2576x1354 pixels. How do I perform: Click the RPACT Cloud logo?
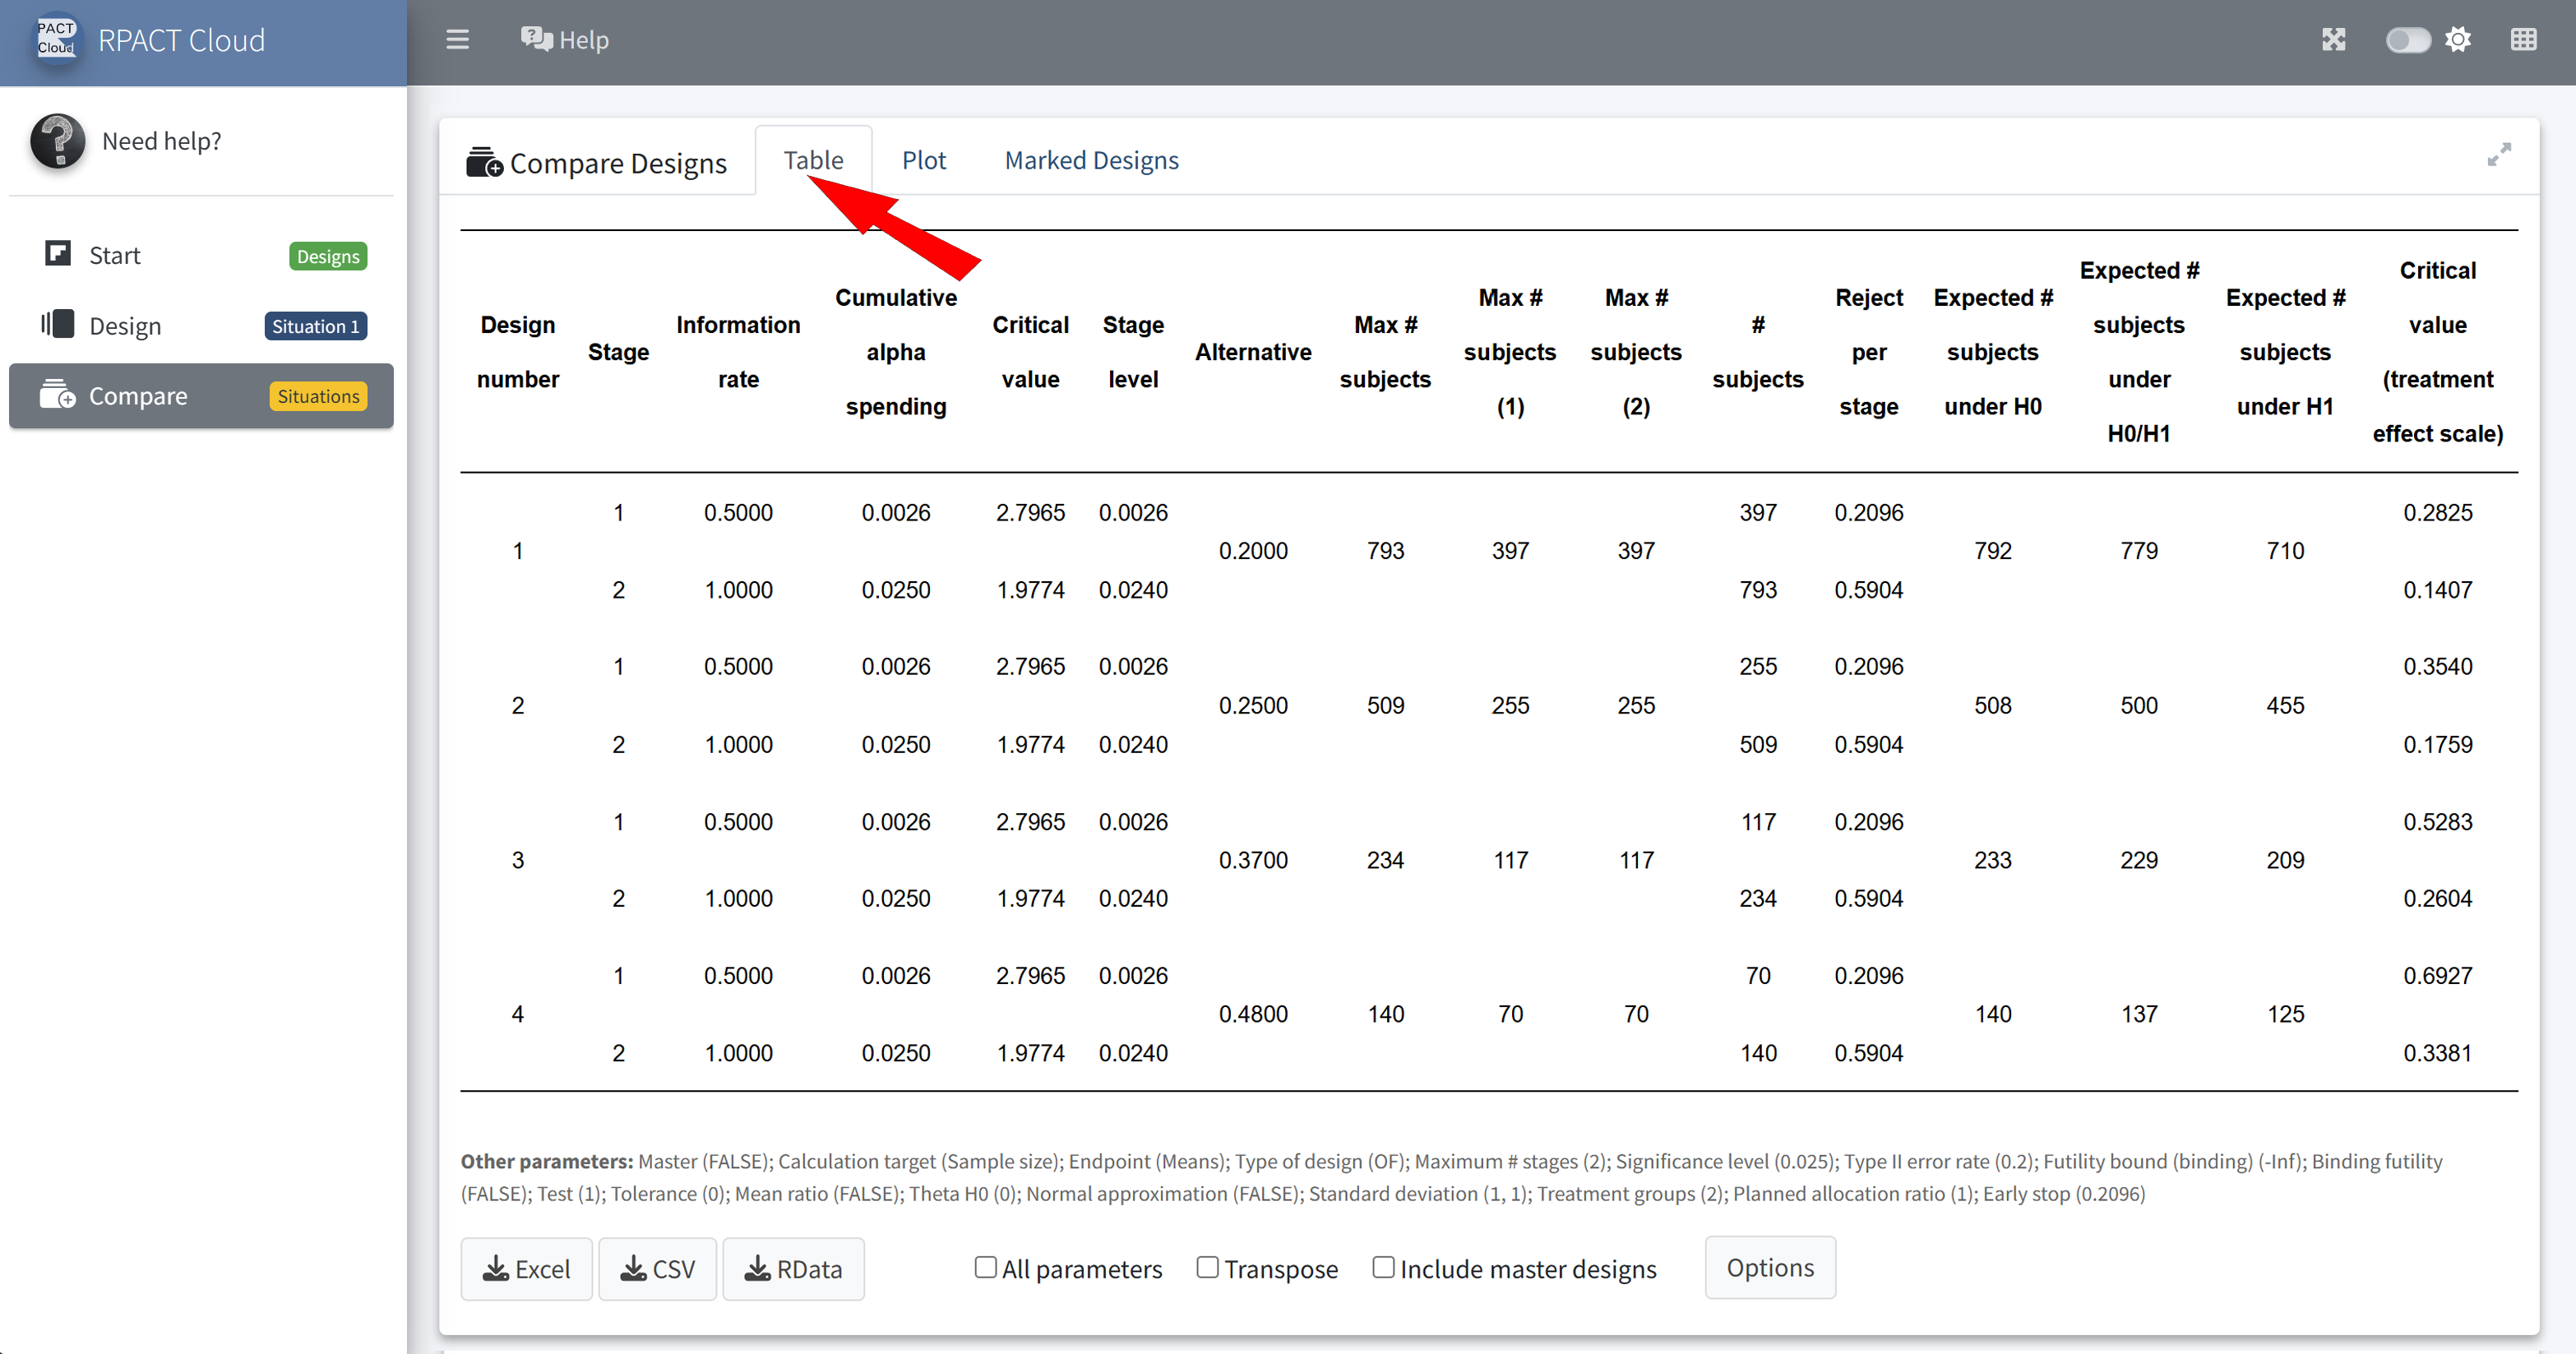57,39
